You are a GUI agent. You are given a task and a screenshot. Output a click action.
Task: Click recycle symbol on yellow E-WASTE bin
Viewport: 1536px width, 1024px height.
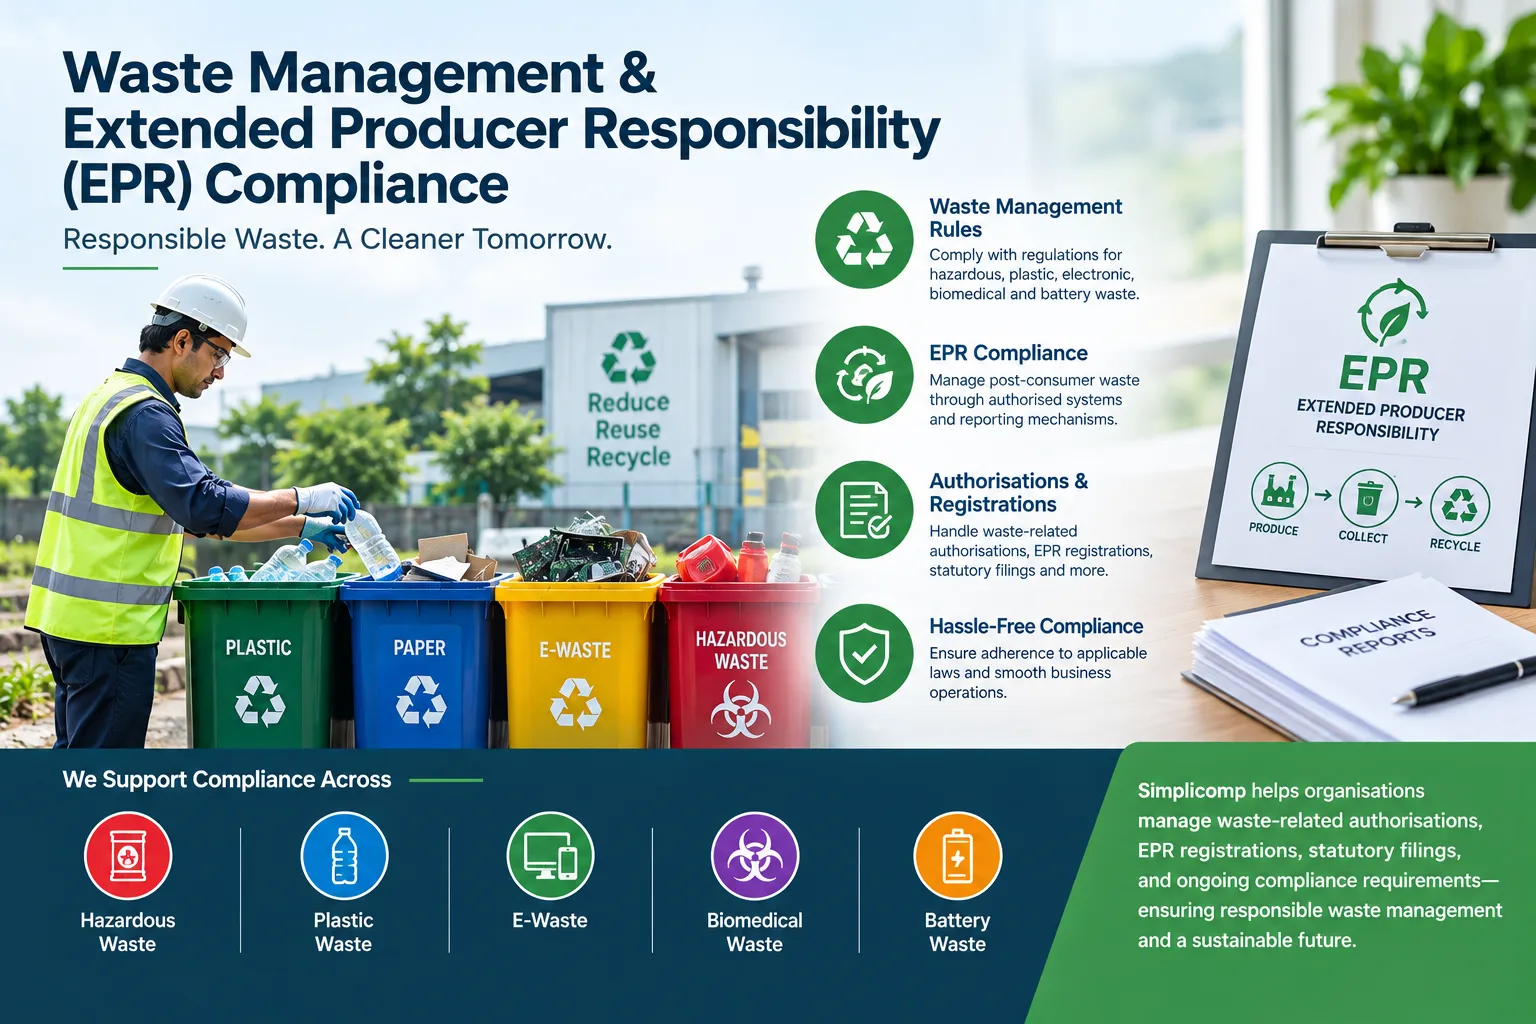click(576, 703)
